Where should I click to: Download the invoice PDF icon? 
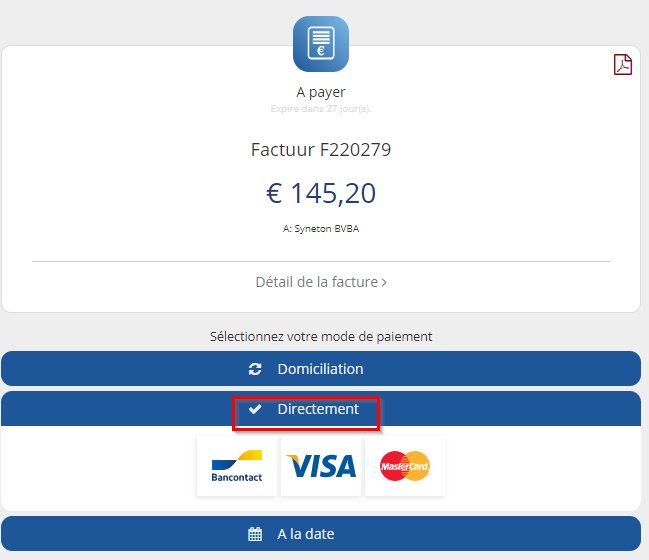click(x=623, y=65)
